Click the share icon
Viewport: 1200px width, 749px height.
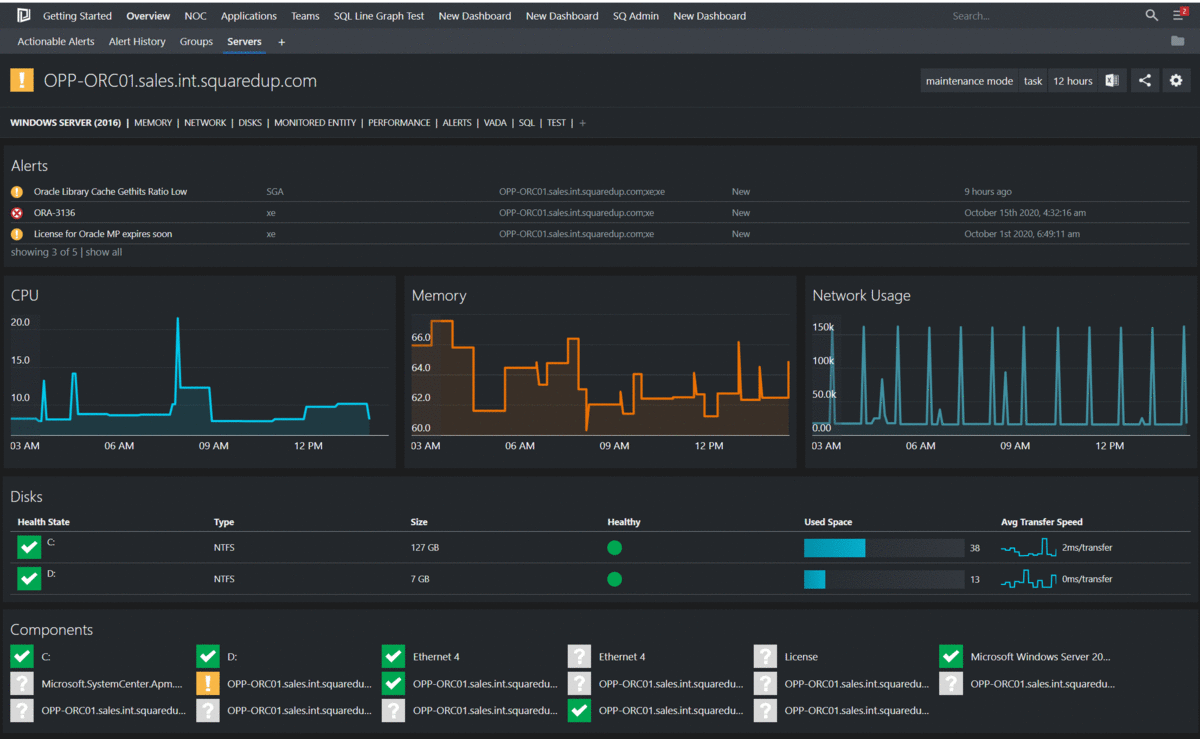tap(1145, 81)
